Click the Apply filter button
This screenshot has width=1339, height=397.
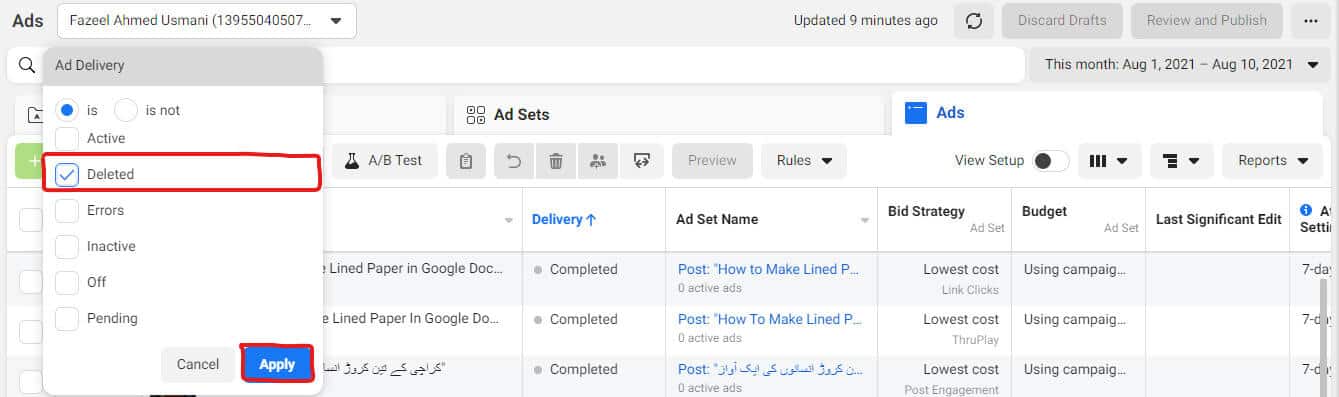(277, 364)
